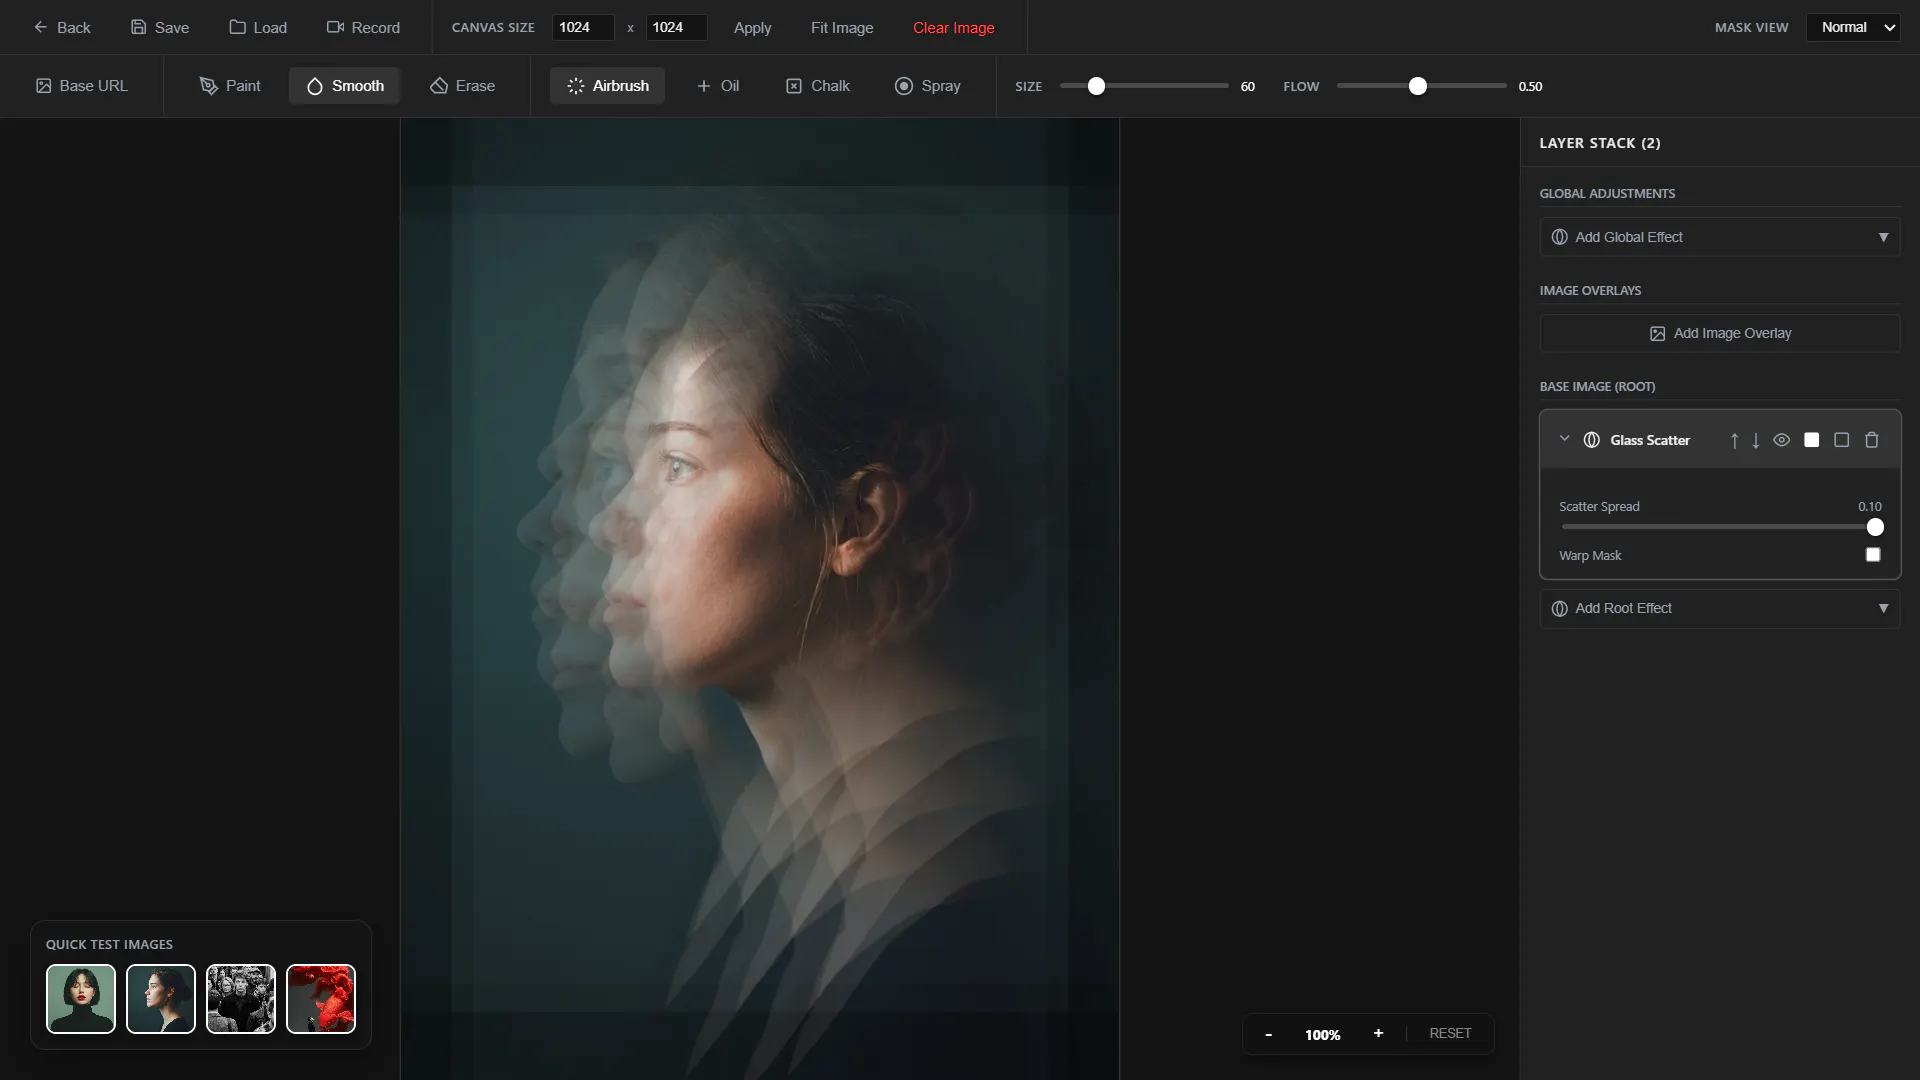Screen dimensions: 1920x1080
Task: Click the Layer Stack (2) header
Action: tap(1599, 143)
